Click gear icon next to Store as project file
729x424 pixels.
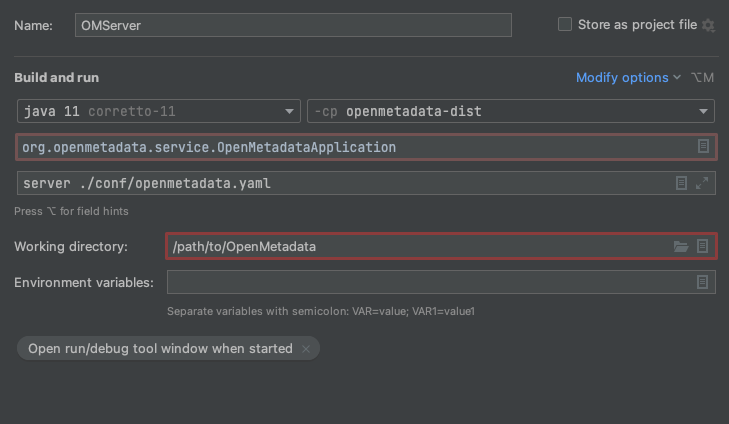709,25
